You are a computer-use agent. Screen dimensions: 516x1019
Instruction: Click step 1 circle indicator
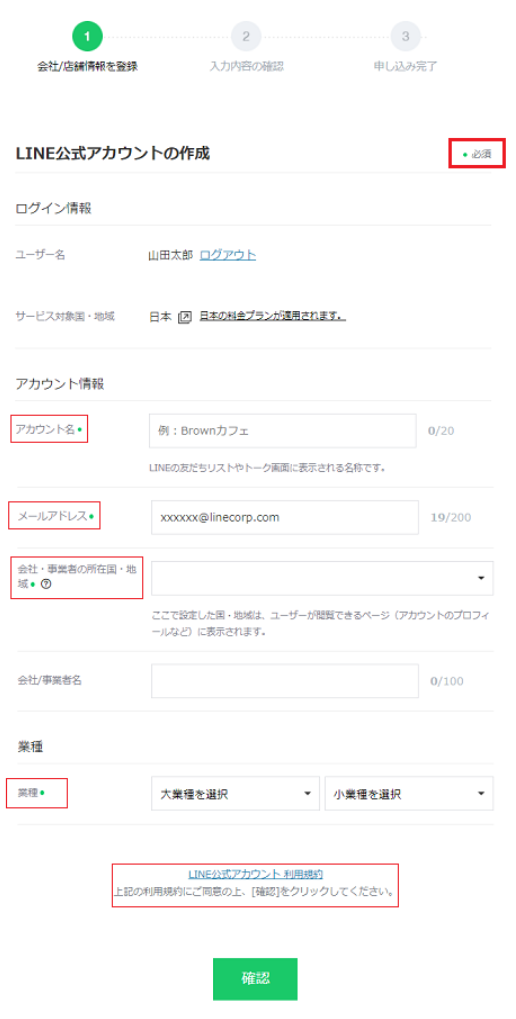(x=87, y=36)
